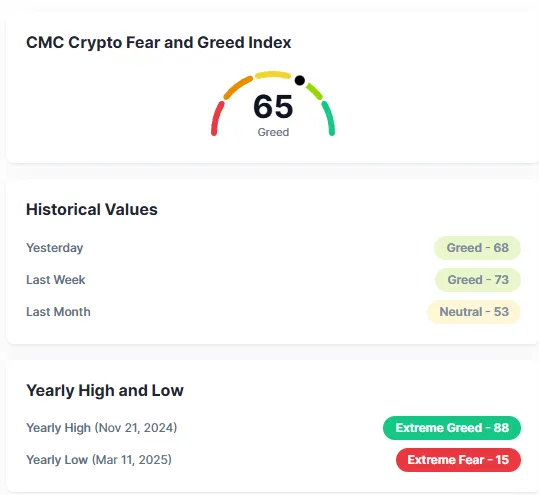Click the CMC Crypto Fear and Greed Index title
The width and height of the screenshot is (539, 495).
point(158,43)
